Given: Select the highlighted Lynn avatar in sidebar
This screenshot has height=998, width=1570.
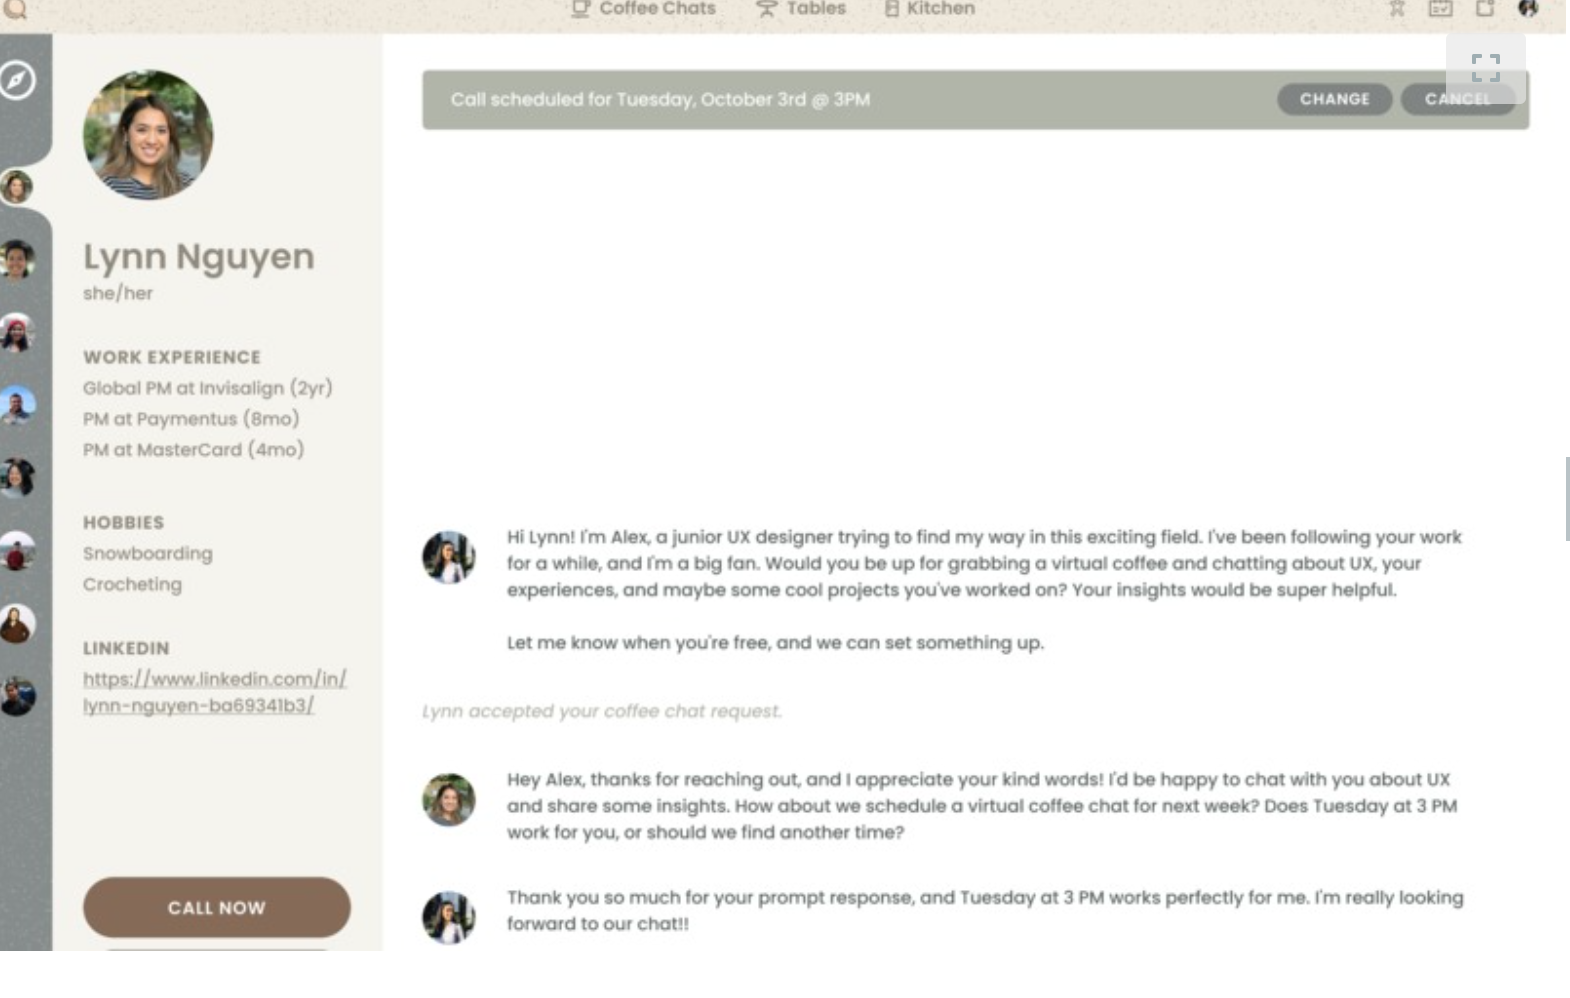Looking at the screenshot, I should [17, 187].
